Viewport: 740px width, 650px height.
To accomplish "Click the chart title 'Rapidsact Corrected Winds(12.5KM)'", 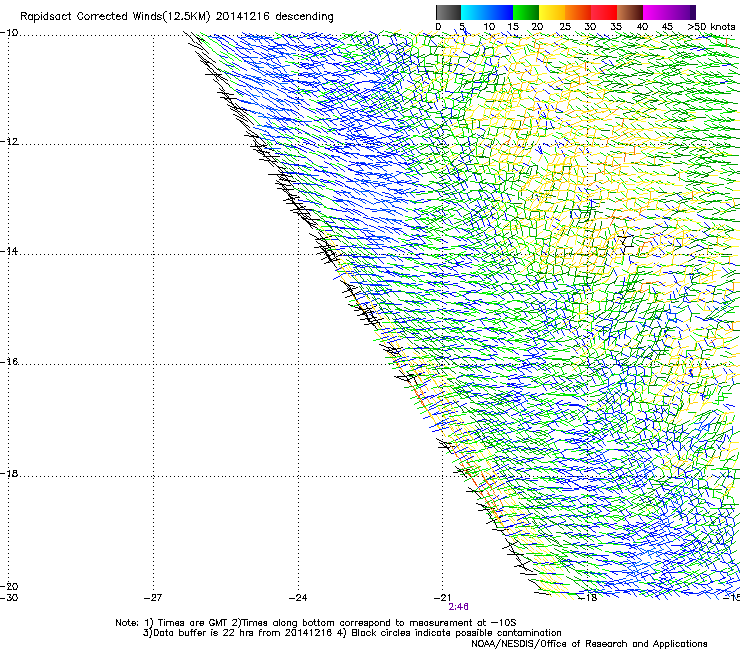I will [115, 17].
